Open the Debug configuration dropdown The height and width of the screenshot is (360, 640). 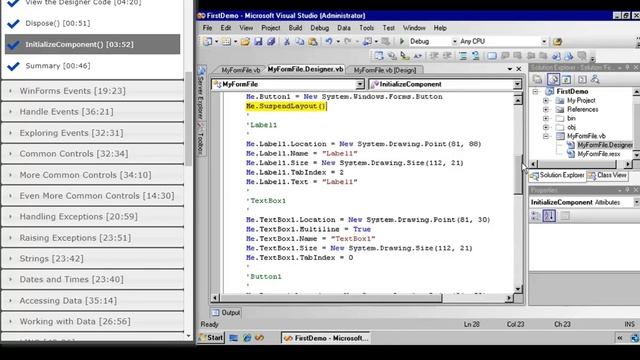coord(454,42)
